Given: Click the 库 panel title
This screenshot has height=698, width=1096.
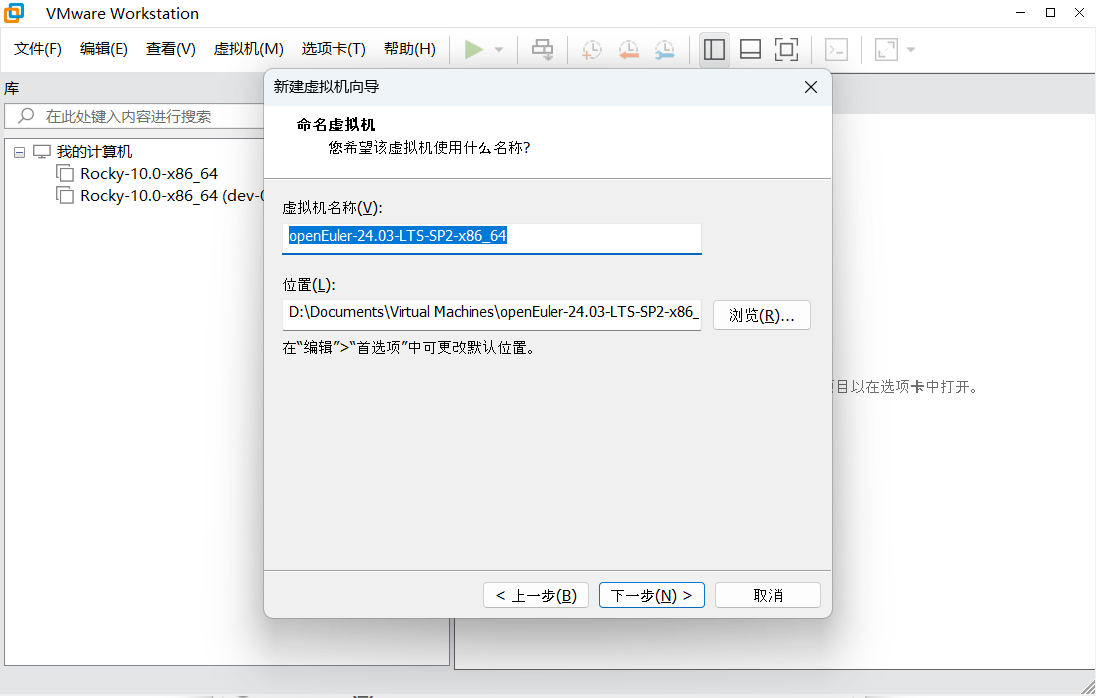Looking at the screenshot, I should [12, 88].
